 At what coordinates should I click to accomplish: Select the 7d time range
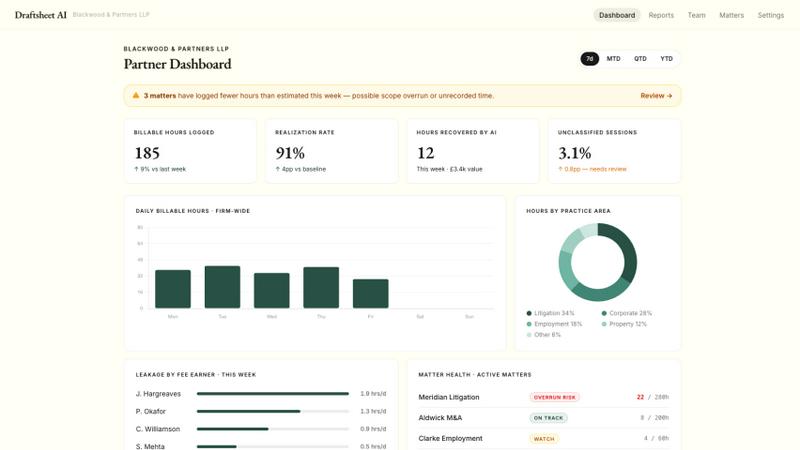(590, 59)
